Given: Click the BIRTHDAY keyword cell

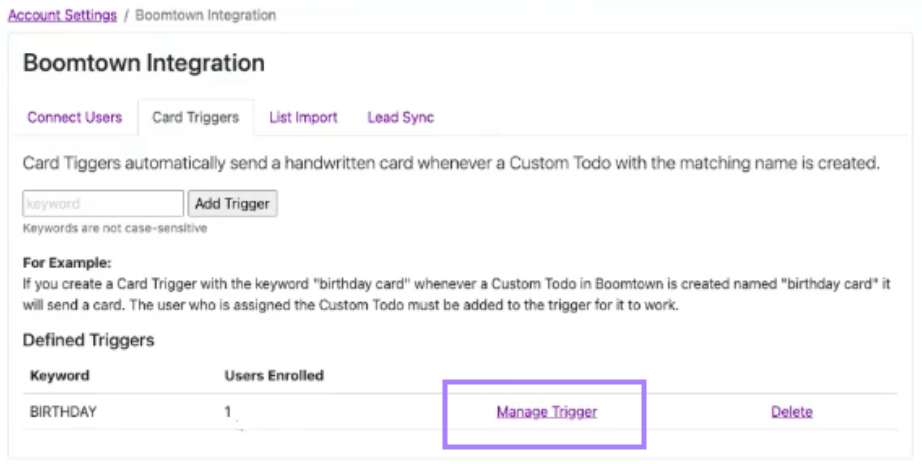Looking at the screenshot, I should click(x=63, y=411).
